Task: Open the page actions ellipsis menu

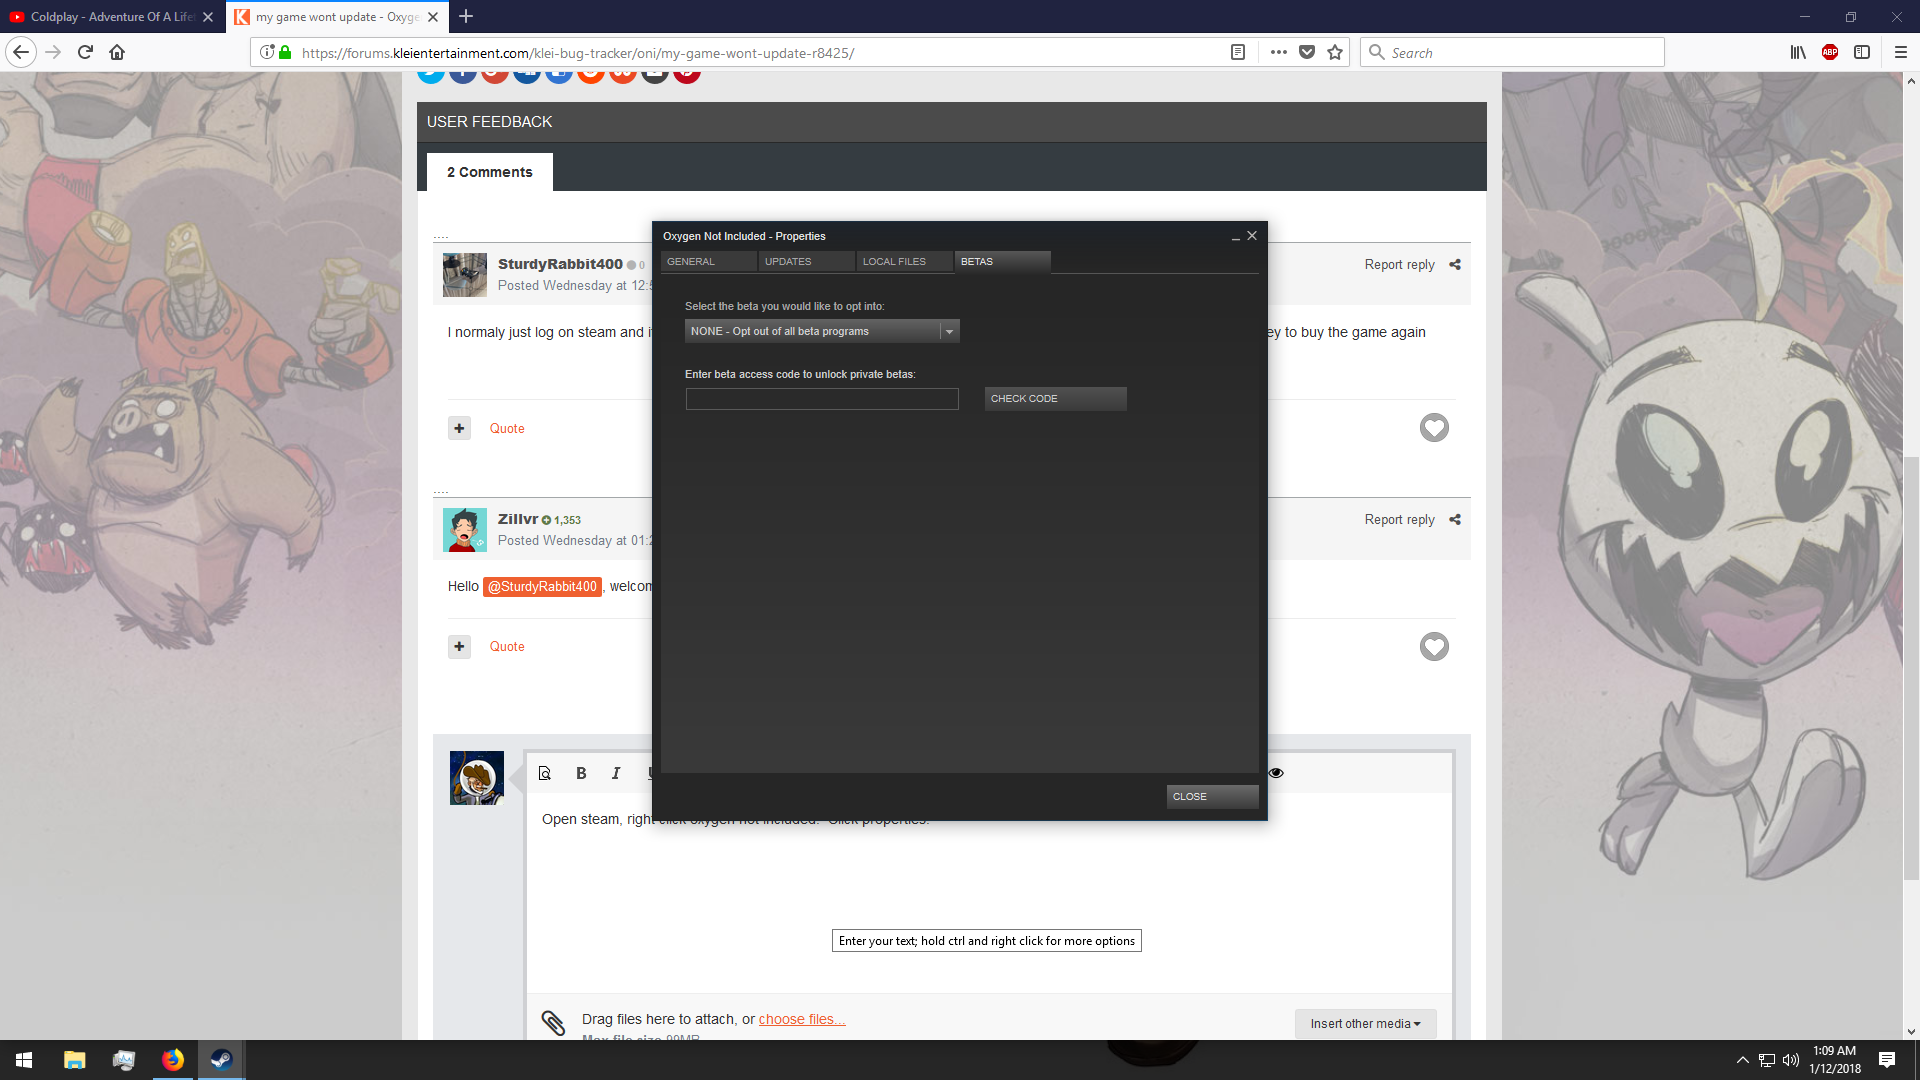Action: click(x=1278, y=52)
